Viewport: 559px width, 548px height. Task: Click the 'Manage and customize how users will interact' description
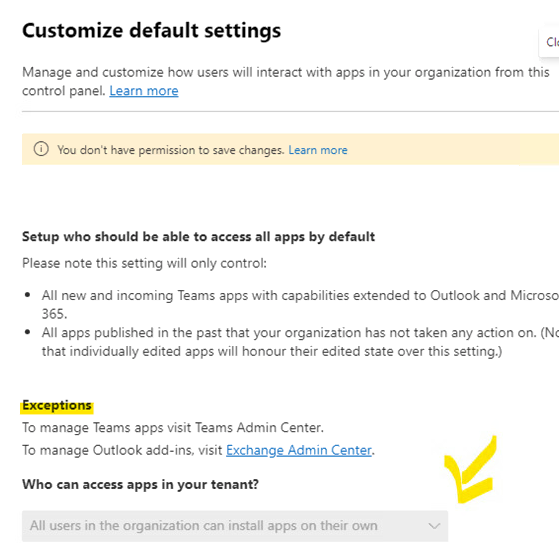click(x=286, y=81)
